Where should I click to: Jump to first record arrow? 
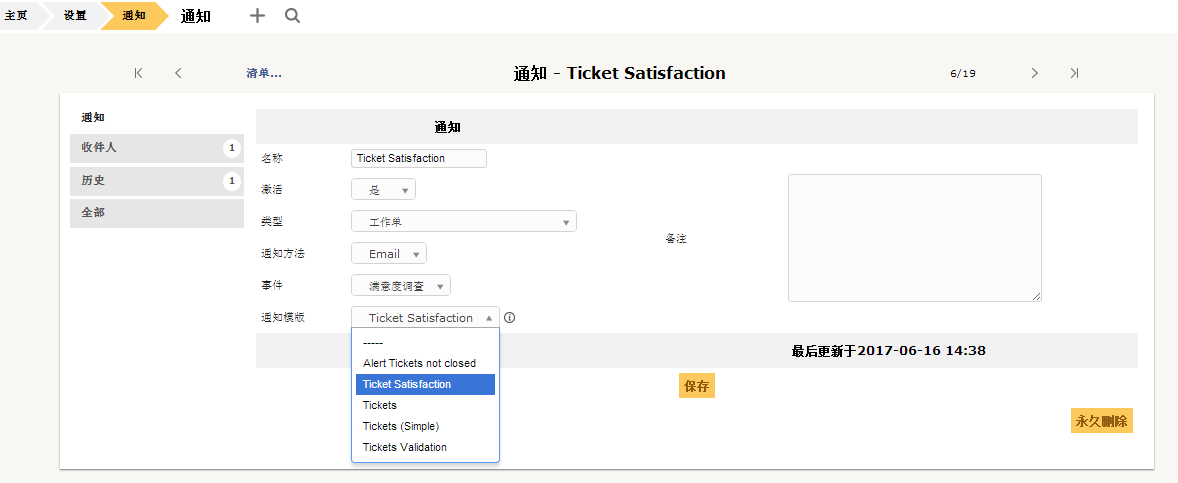click(x=138, y=73)
